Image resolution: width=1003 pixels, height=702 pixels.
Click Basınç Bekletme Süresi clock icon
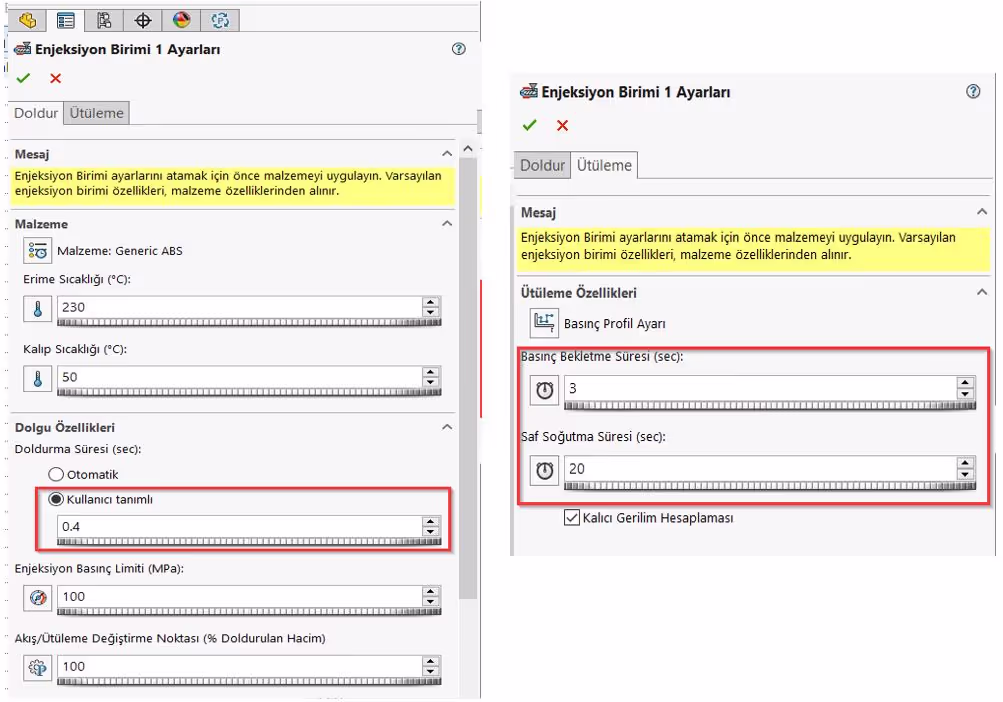coord(544,390)
